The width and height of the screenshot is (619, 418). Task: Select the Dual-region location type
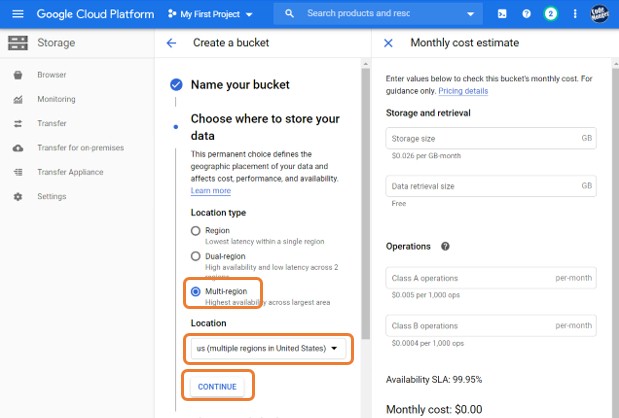tap(195, 256)
